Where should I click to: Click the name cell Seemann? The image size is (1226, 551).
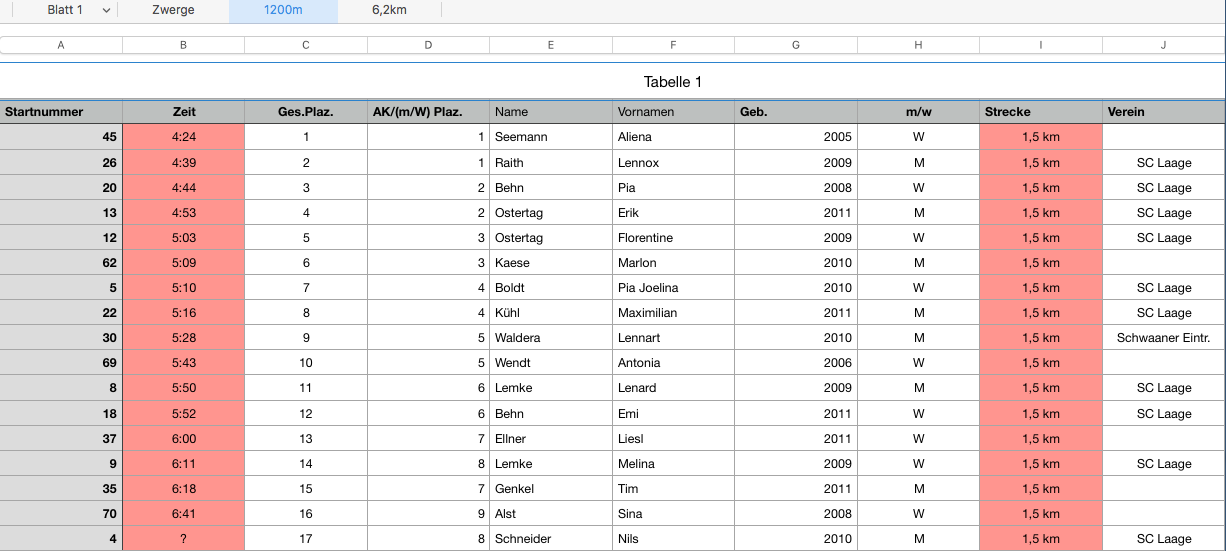[551, 137]
